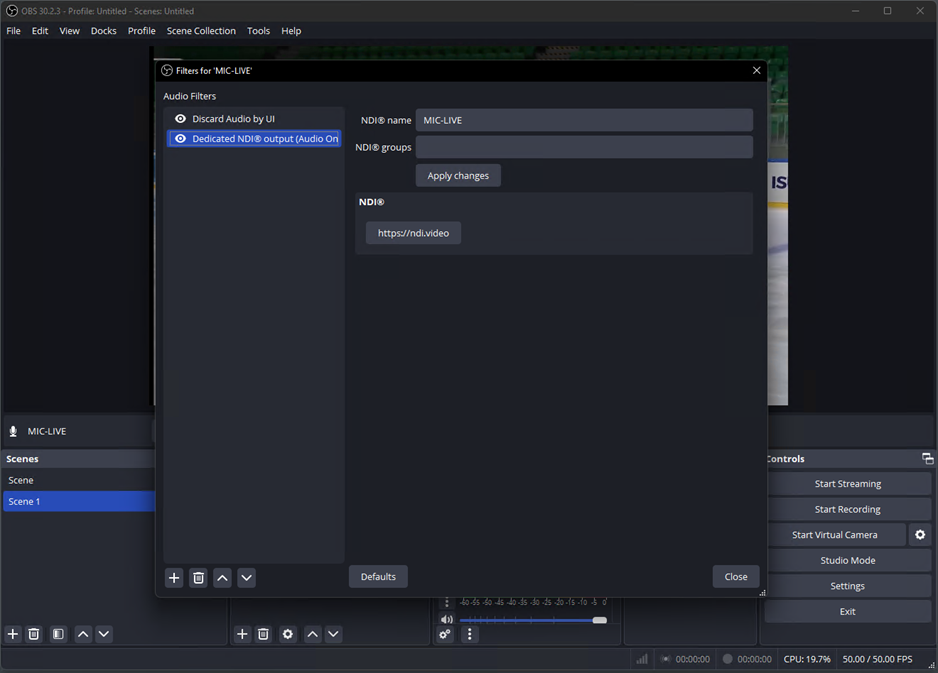Click the add scene plus icon
The image size is (938, 673).
pyautogui.click(x=13, y=634)
